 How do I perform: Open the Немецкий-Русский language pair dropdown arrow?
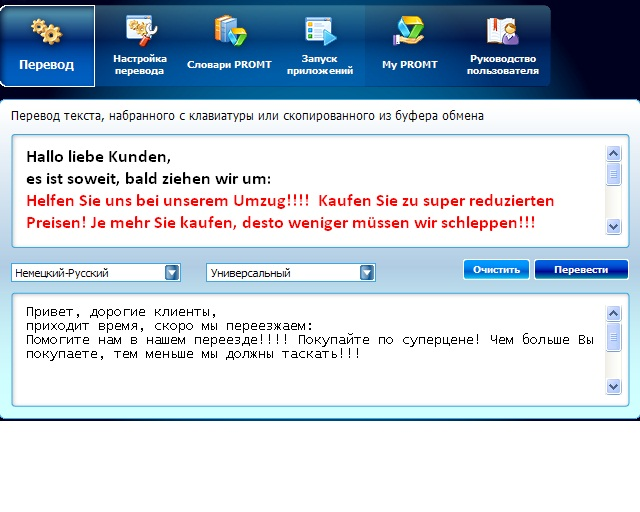172,272
